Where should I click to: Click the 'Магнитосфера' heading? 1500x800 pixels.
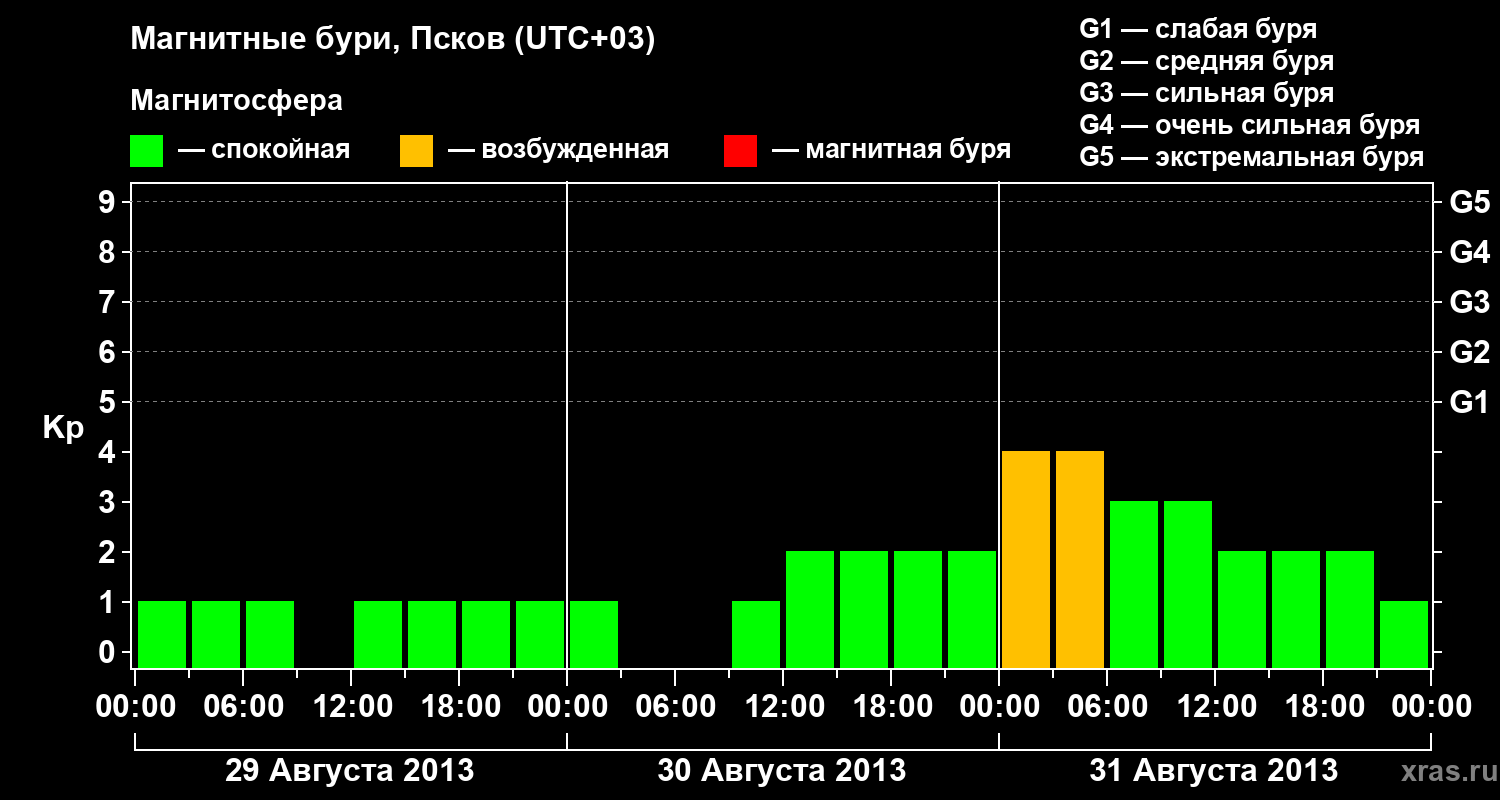(x=236, y=101)
